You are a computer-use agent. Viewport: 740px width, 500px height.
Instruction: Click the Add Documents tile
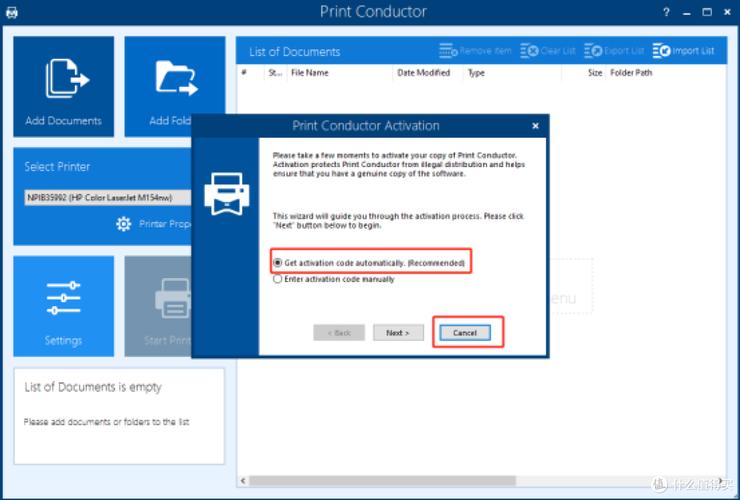pos(63,86)
